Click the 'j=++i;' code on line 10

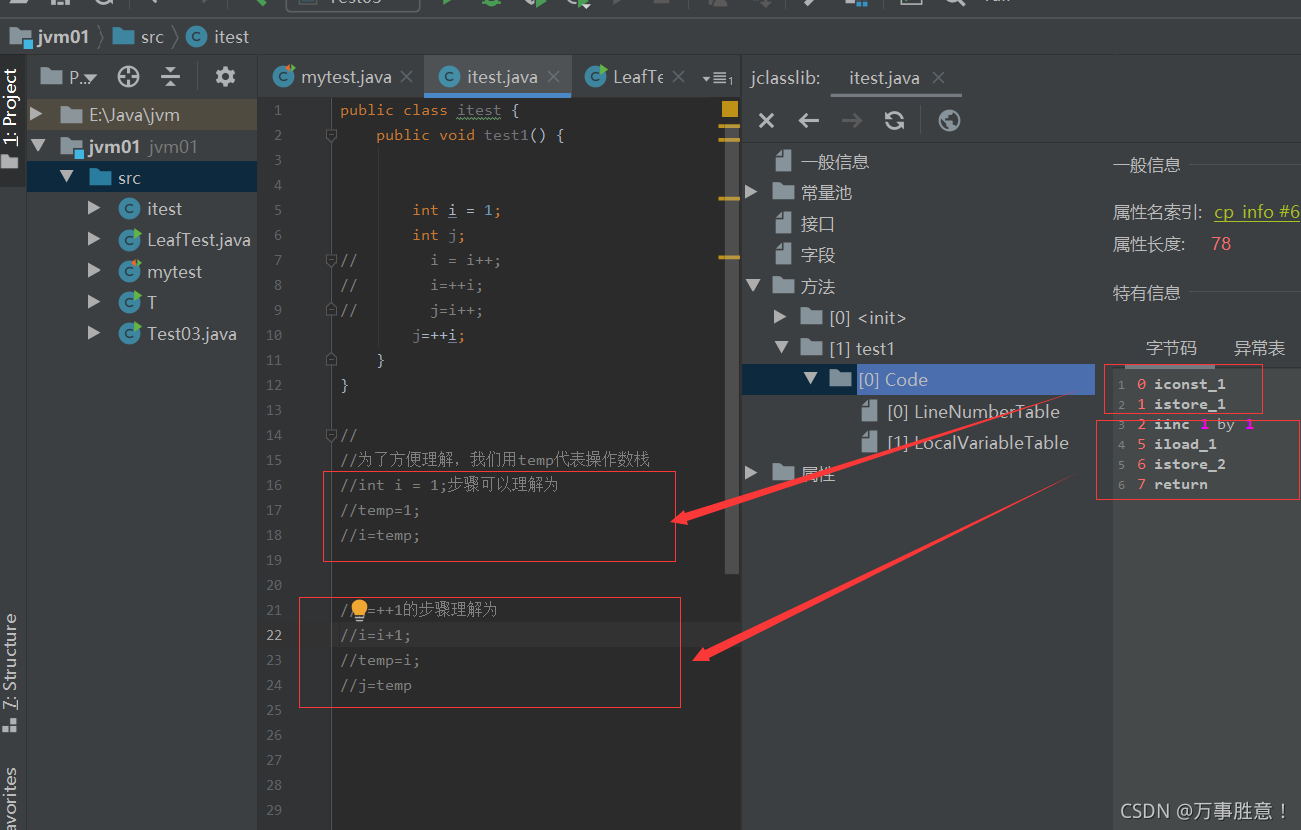click(x=439, y=335)
